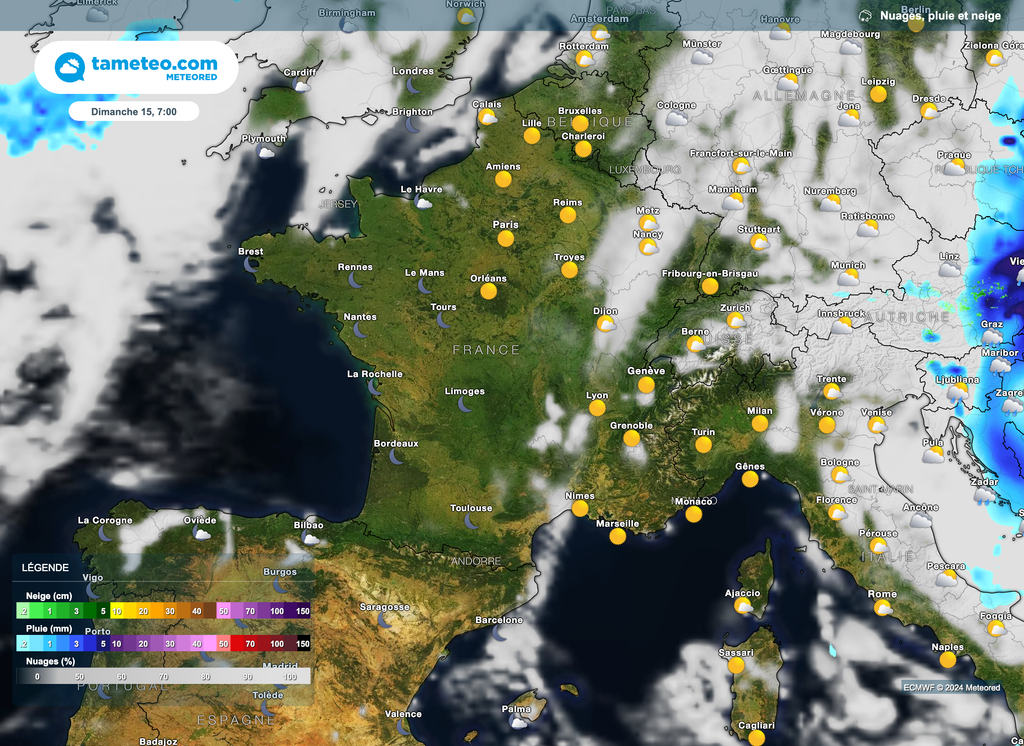Select the sun icon at Marseille
Image resolution: width=1024 pixels, height=746 pixels.
coord(618,537)
